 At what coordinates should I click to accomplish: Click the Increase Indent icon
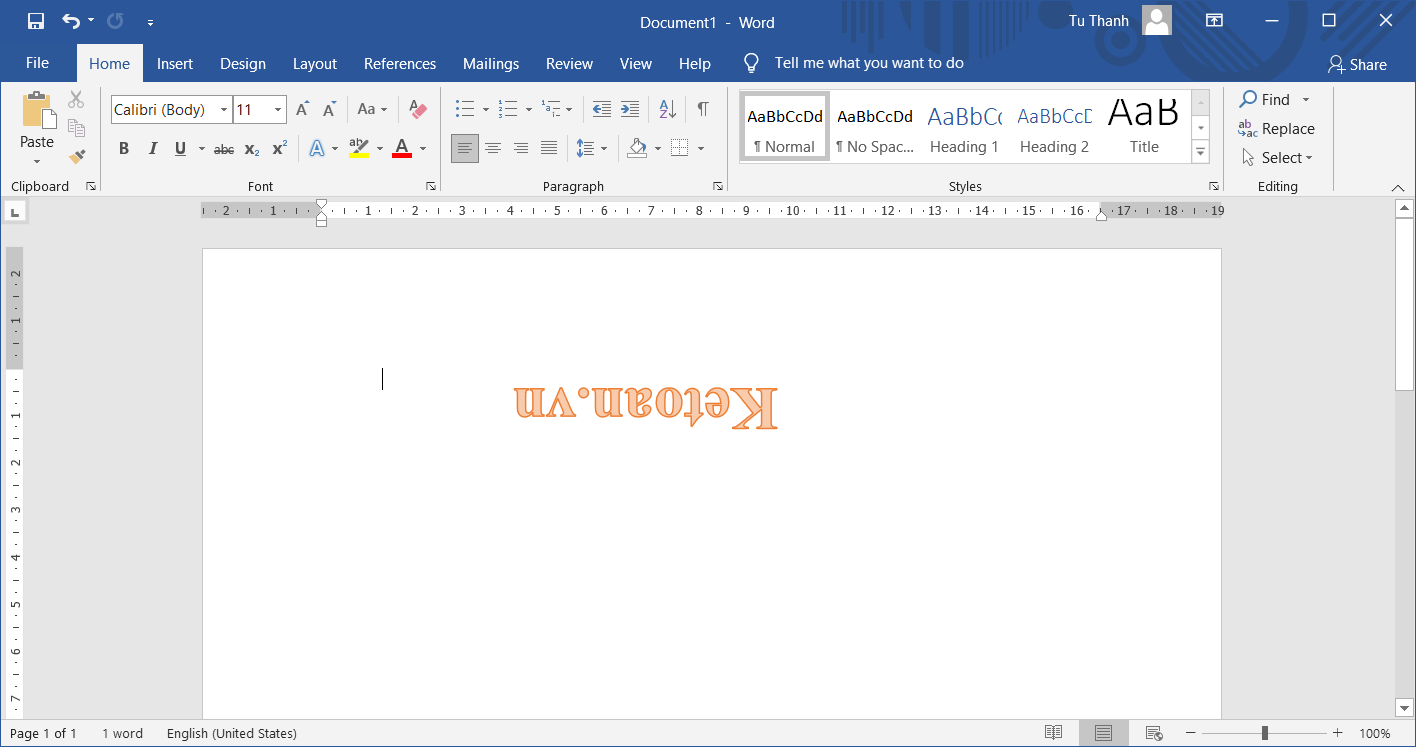pos(630,109)
